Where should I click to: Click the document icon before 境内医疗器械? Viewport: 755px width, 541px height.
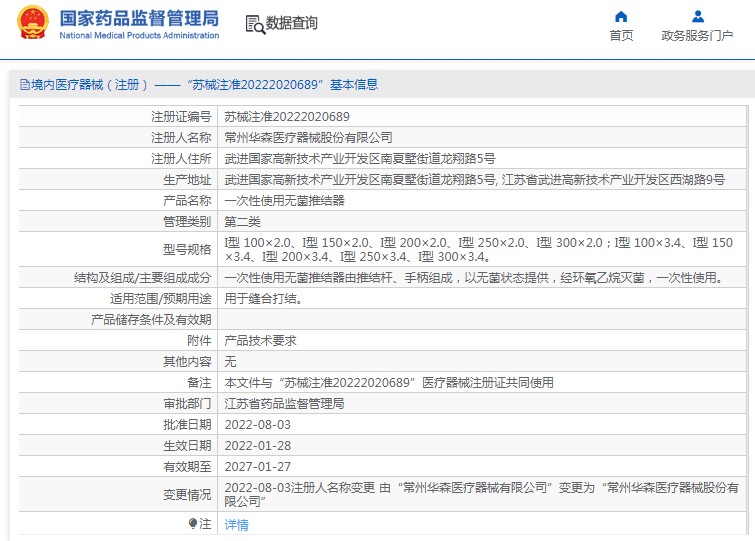click(x=25, y=85)
